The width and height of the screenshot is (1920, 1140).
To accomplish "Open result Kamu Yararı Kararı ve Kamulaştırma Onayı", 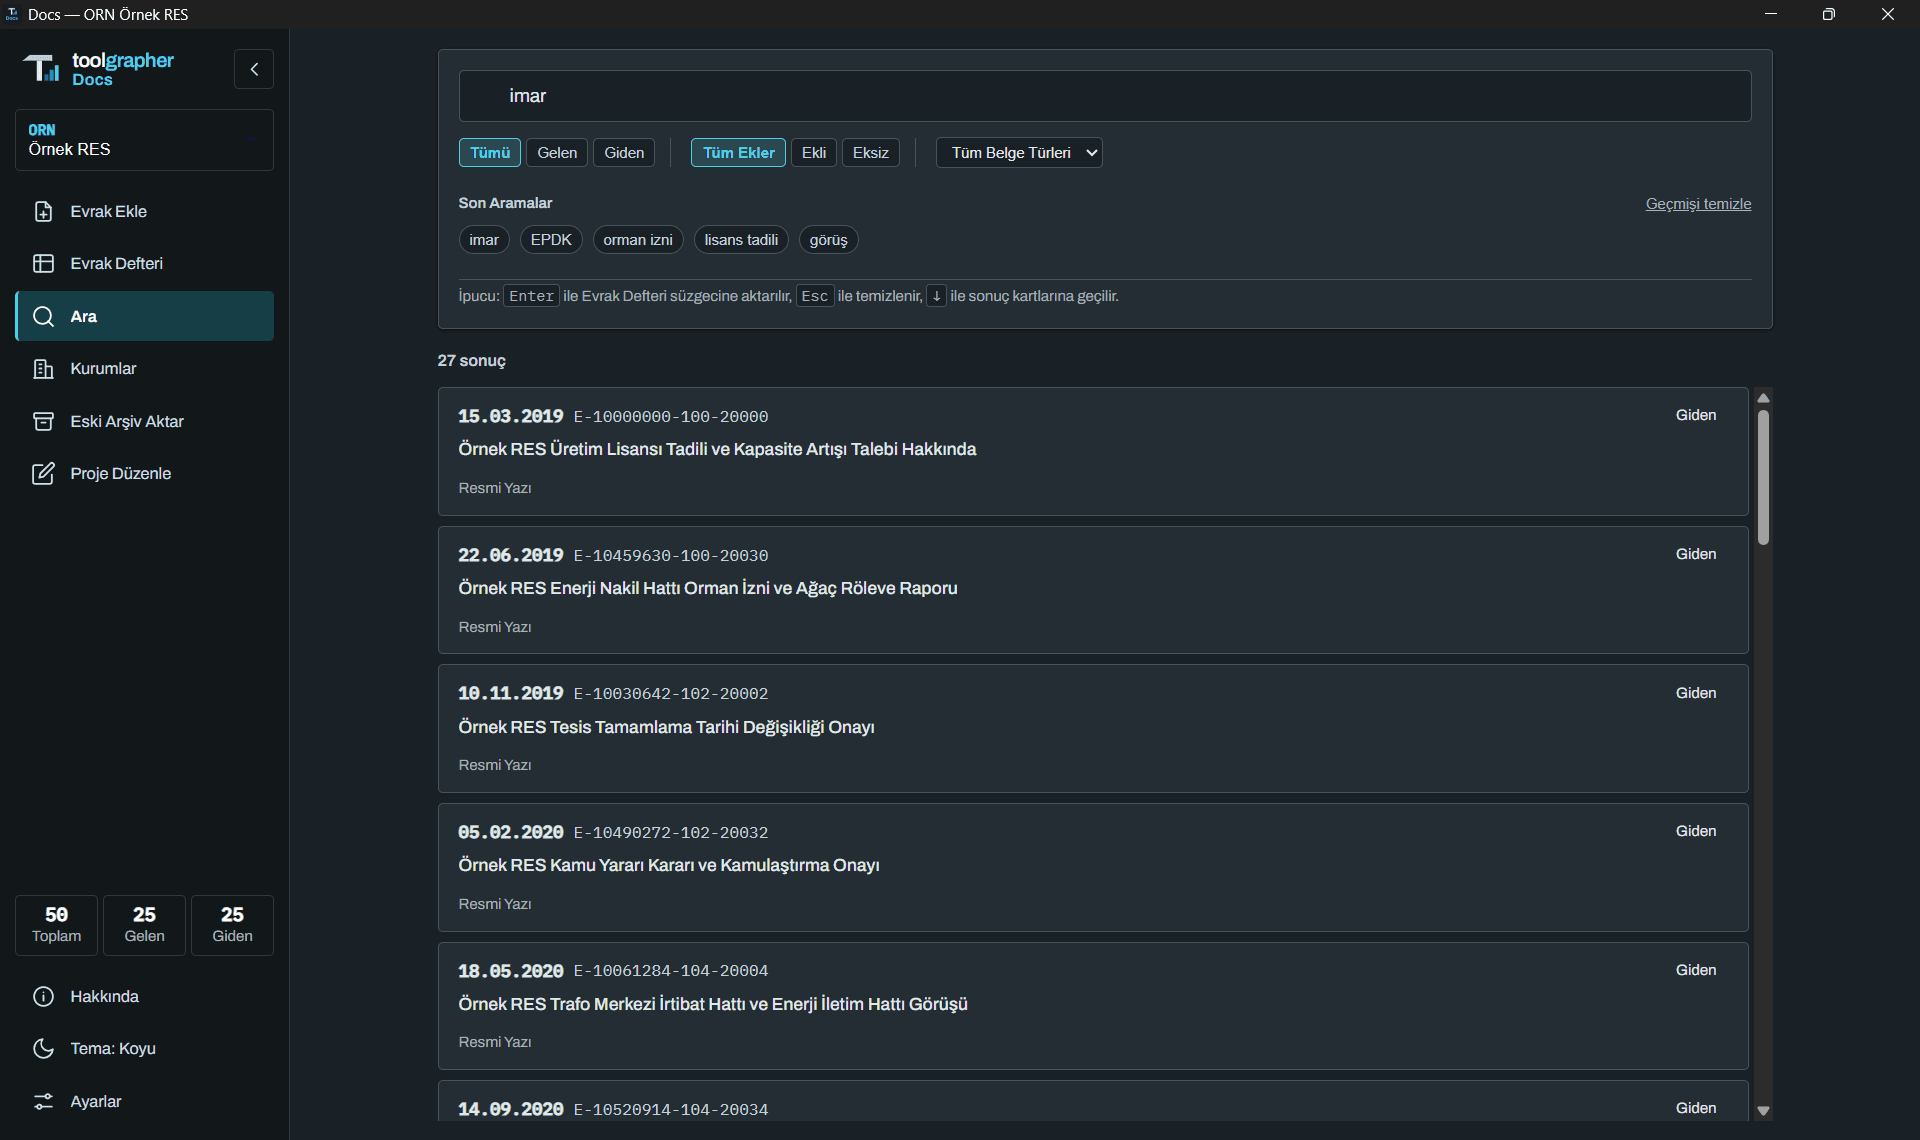I will click(x=1093, y=867).
